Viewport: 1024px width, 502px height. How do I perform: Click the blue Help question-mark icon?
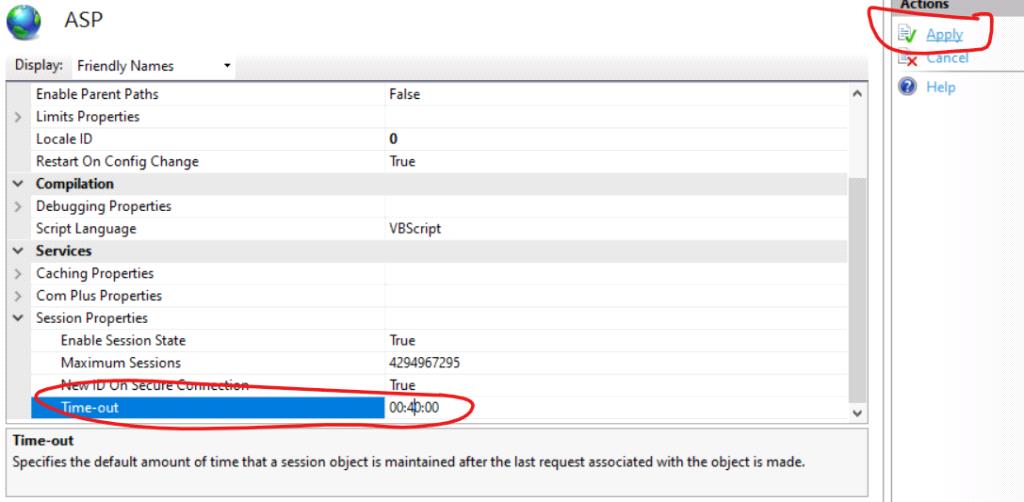[x=908, y=86]
